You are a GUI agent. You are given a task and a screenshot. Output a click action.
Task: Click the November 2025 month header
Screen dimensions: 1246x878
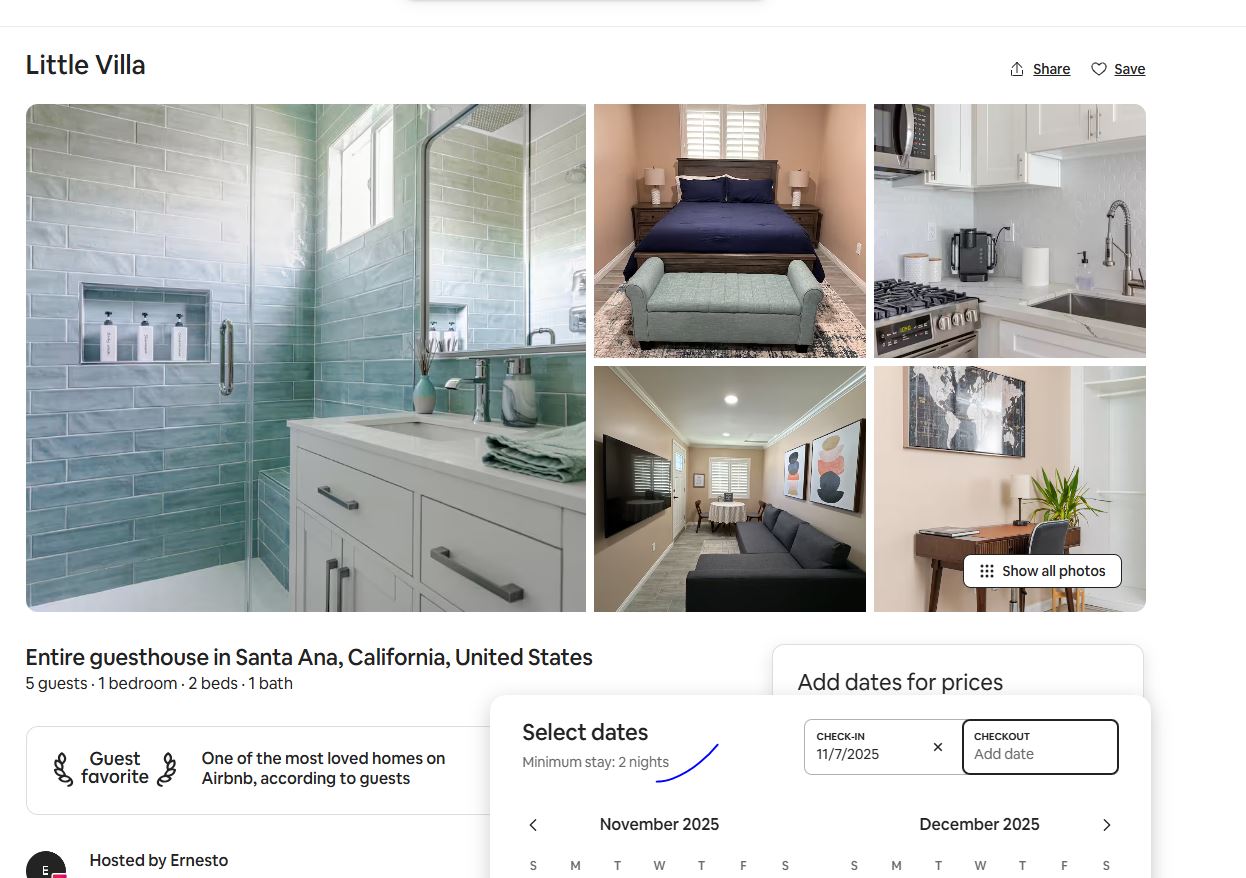(x=659, y=825)
